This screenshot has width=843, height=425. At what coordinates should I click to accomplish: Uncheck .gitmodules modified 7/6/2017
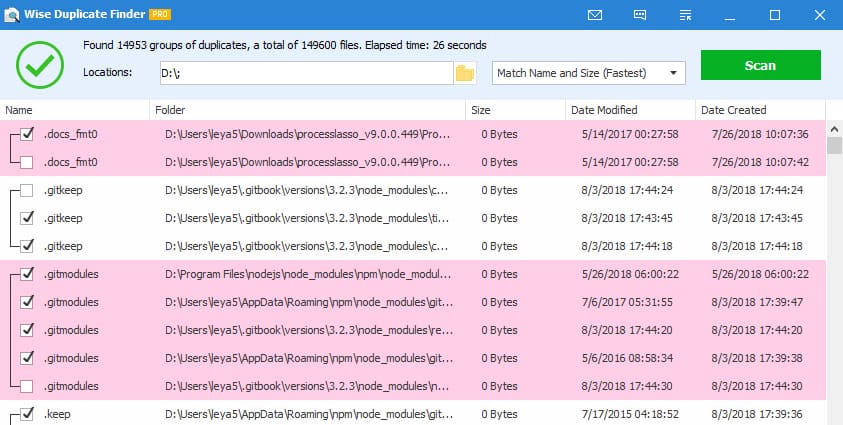click(26, 302)
